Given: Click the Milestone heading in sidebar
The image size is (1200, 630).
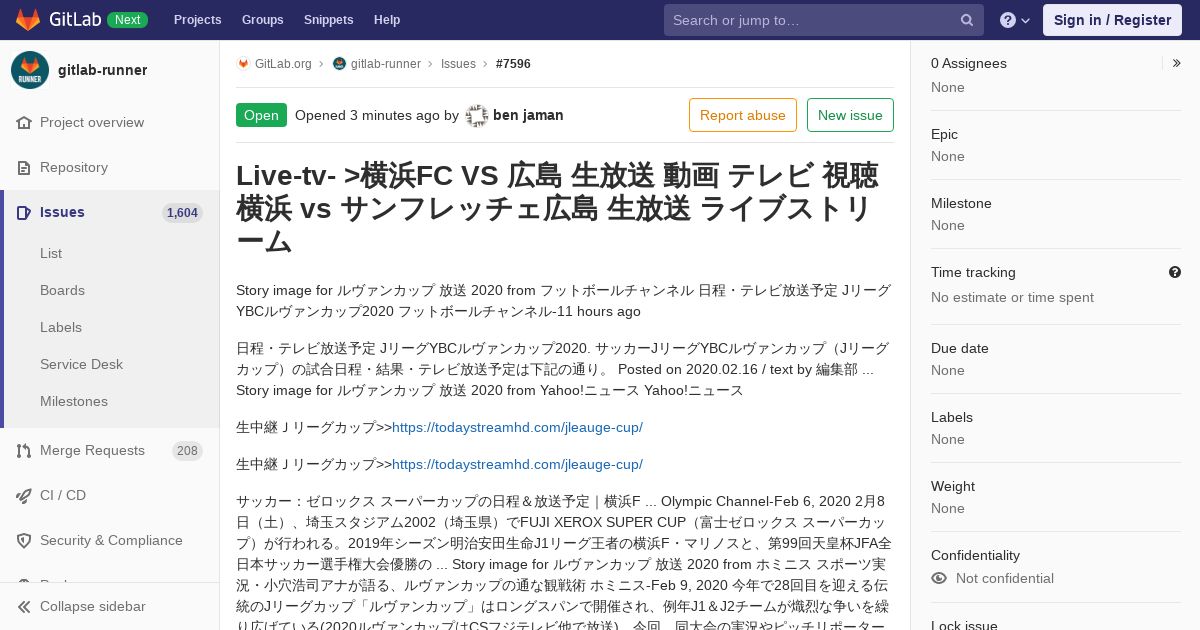Looking at the screenshot, I should pyautogui.click(x=961, y=203).
